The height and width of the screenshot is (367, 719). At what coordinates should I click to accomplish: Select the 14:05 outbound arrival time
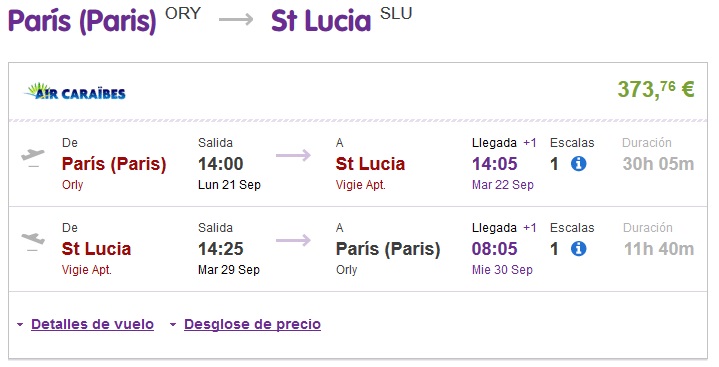(495, 164)
